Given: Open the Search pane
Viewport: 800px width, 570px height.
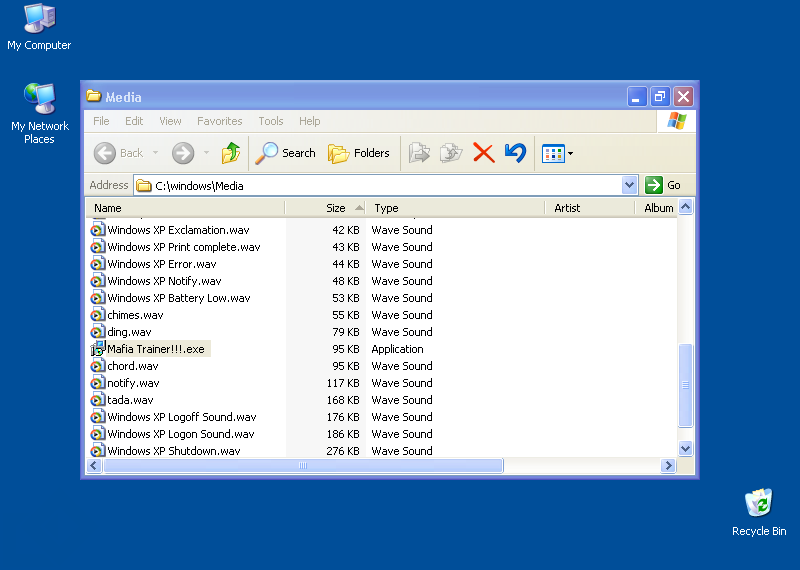Looking at the screenshot, I should pyautogui.click(x=286, y=153).
